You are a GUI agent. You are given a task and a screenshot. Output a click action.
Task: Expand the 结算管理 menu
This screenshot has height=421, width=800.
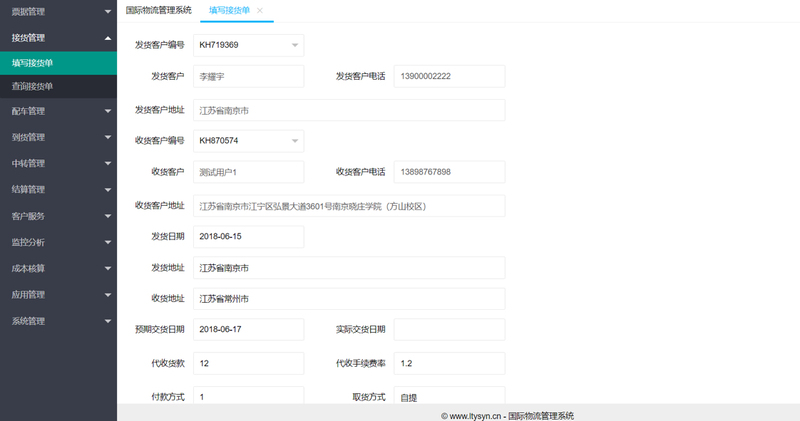coord(58,189)
